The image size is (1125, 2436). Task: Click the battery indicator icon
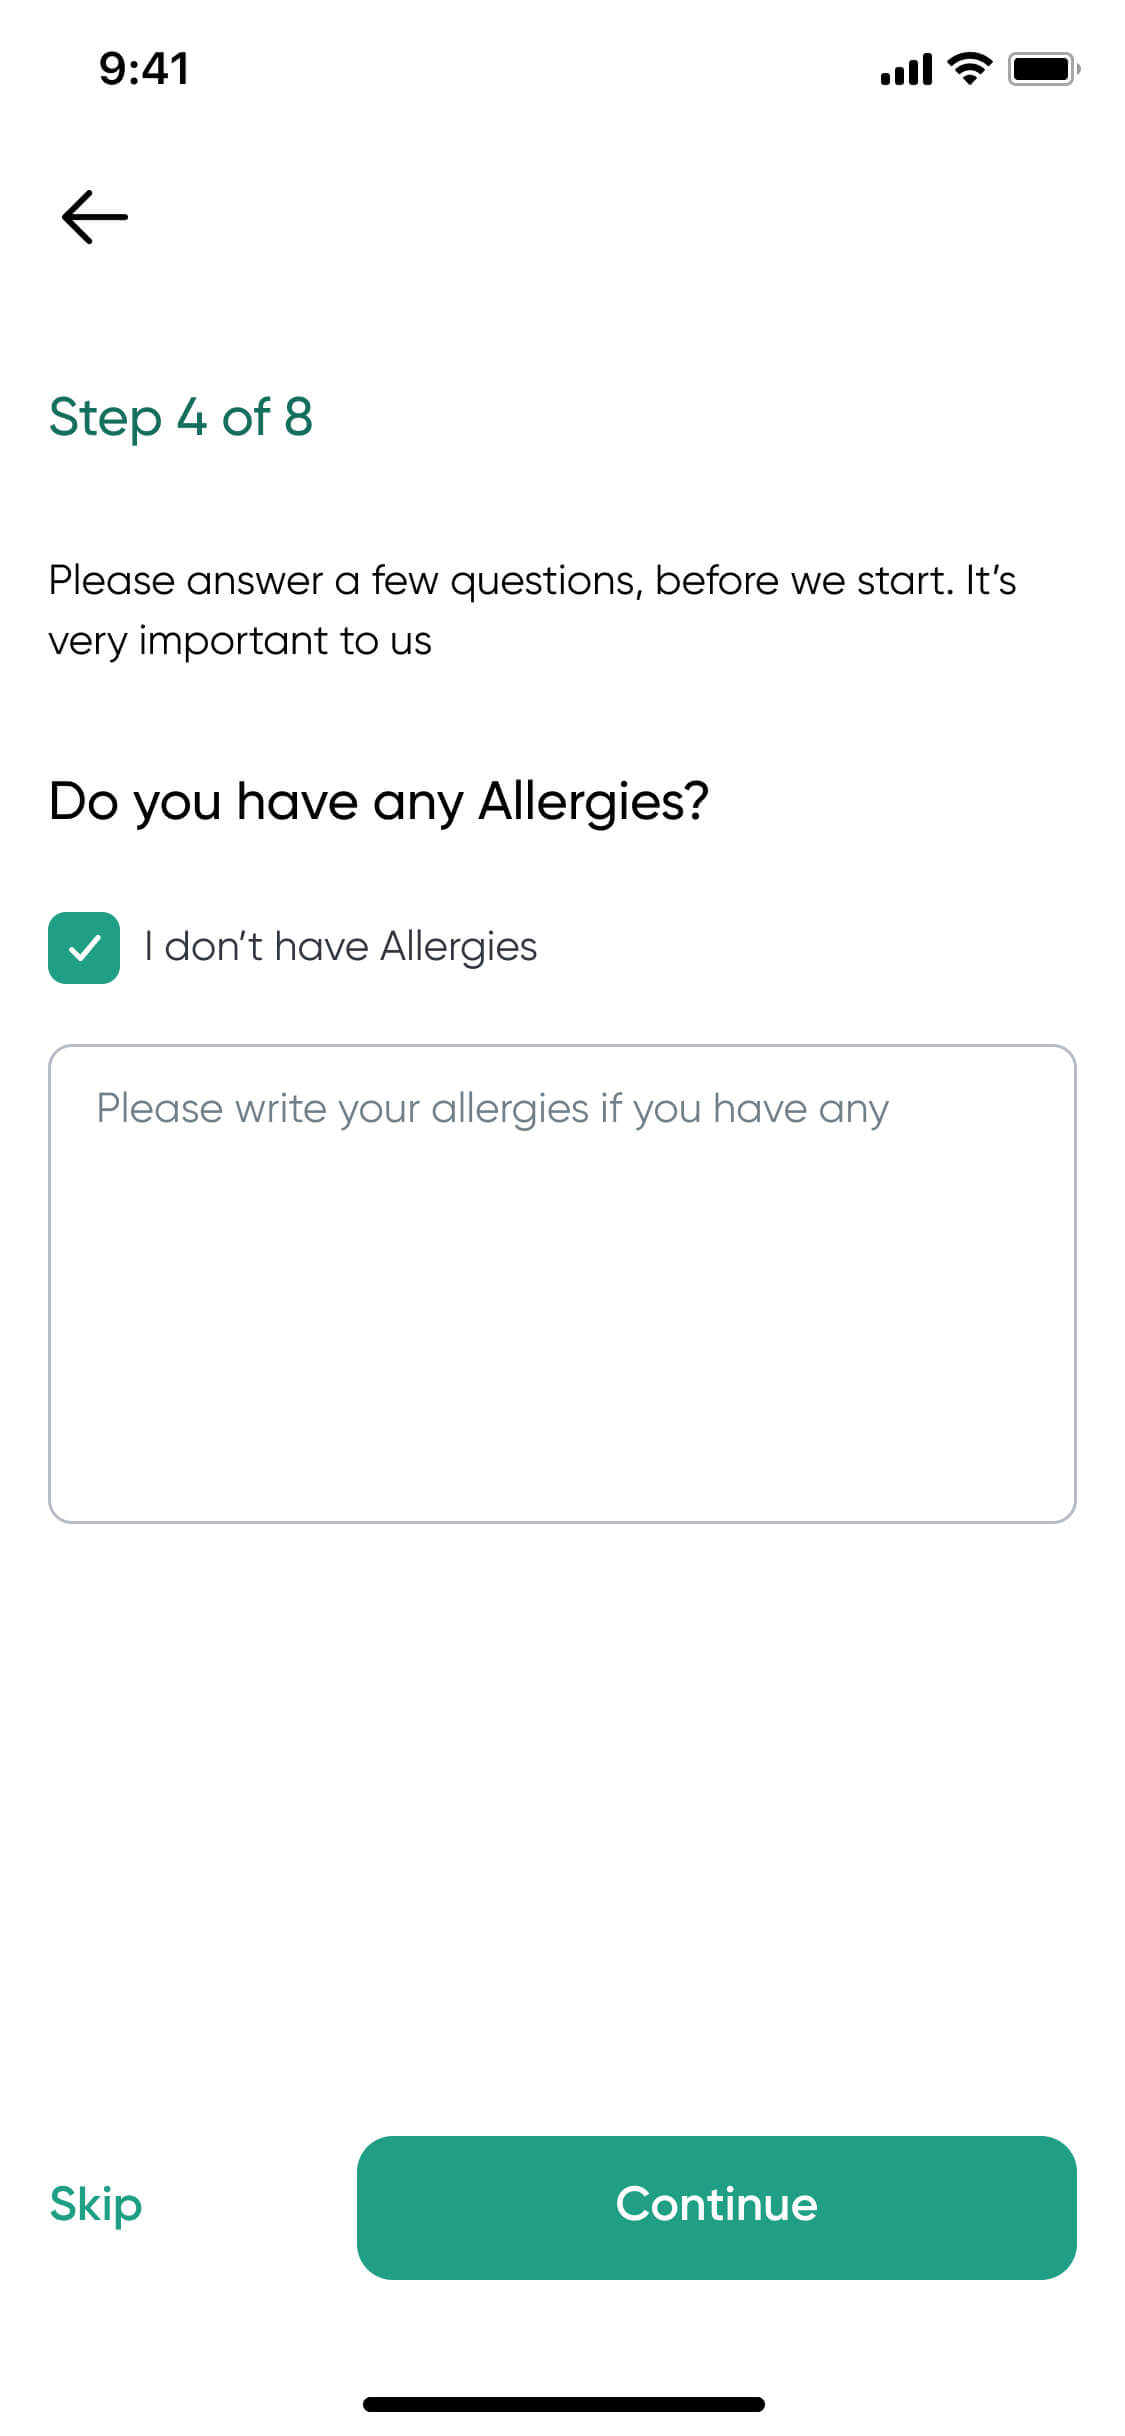tap(1043, 69)
